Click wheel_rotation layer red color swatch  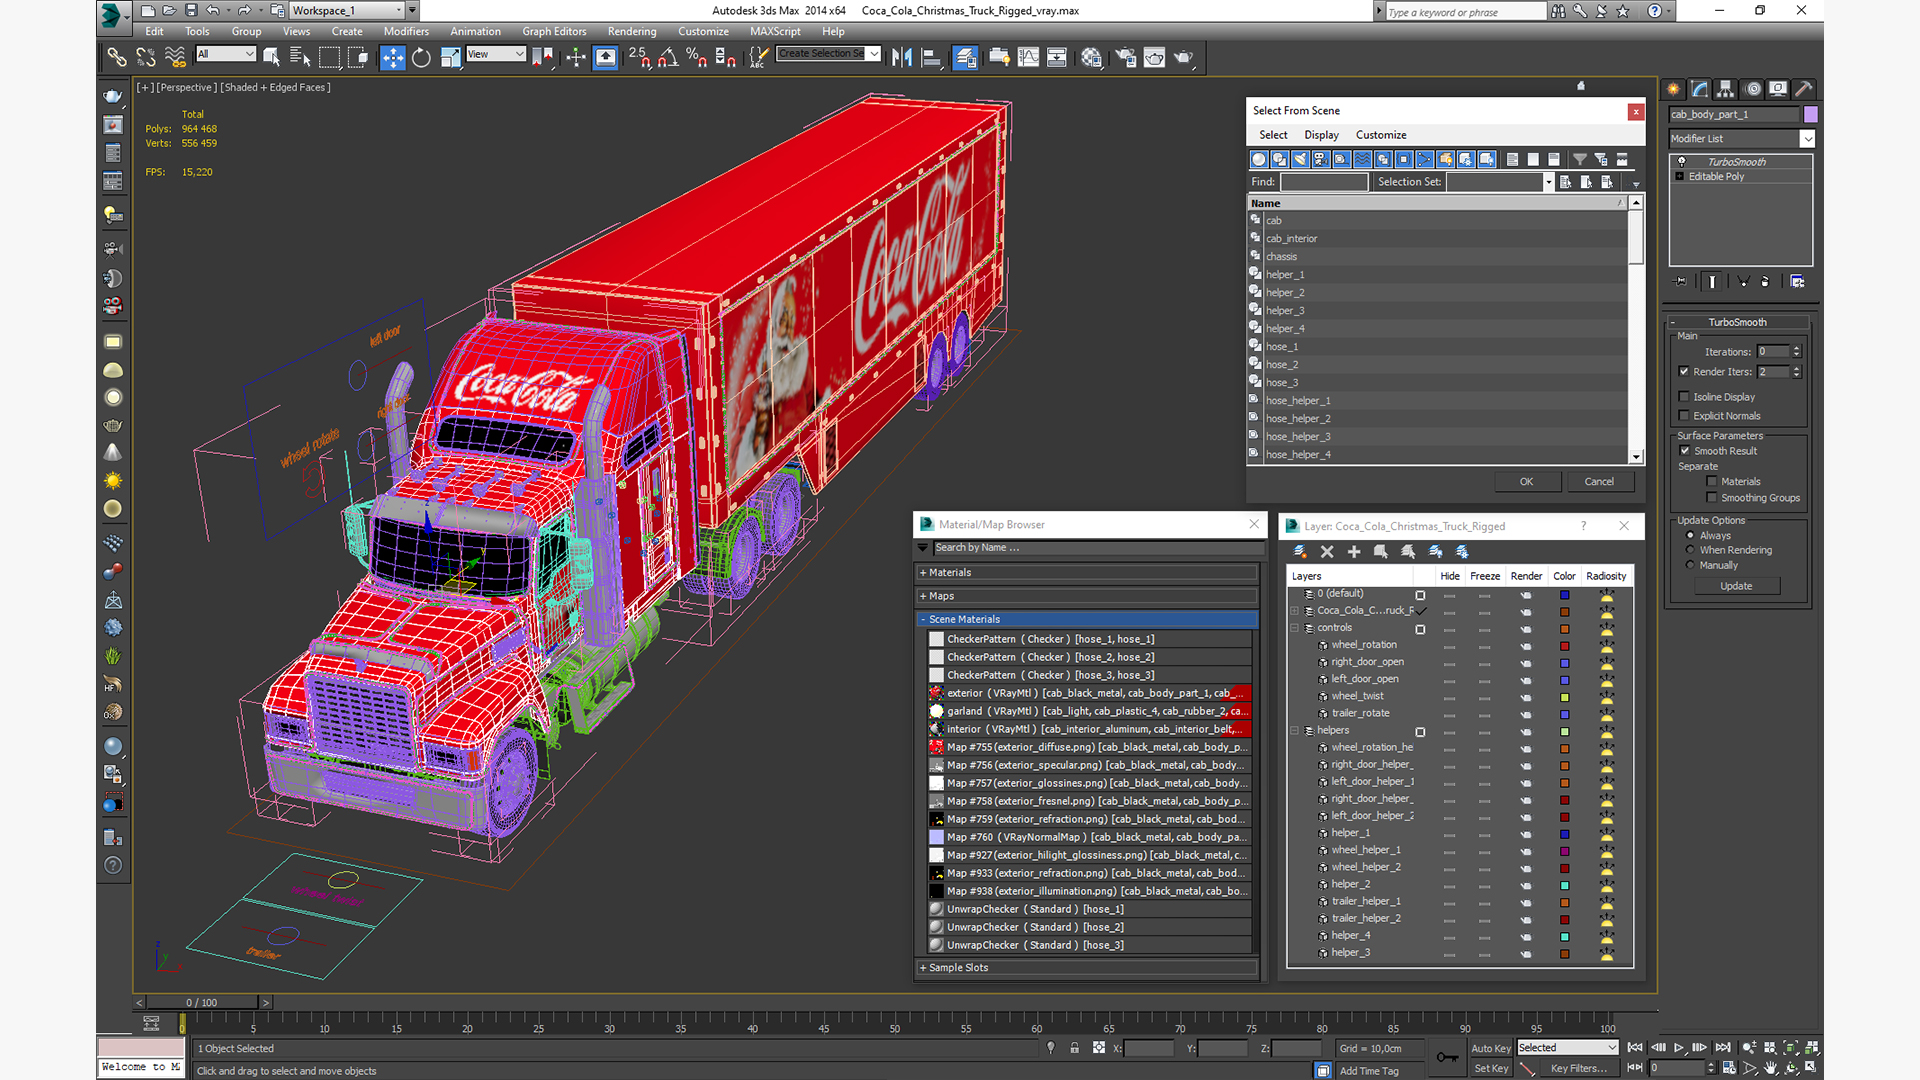pos(1565,646)
